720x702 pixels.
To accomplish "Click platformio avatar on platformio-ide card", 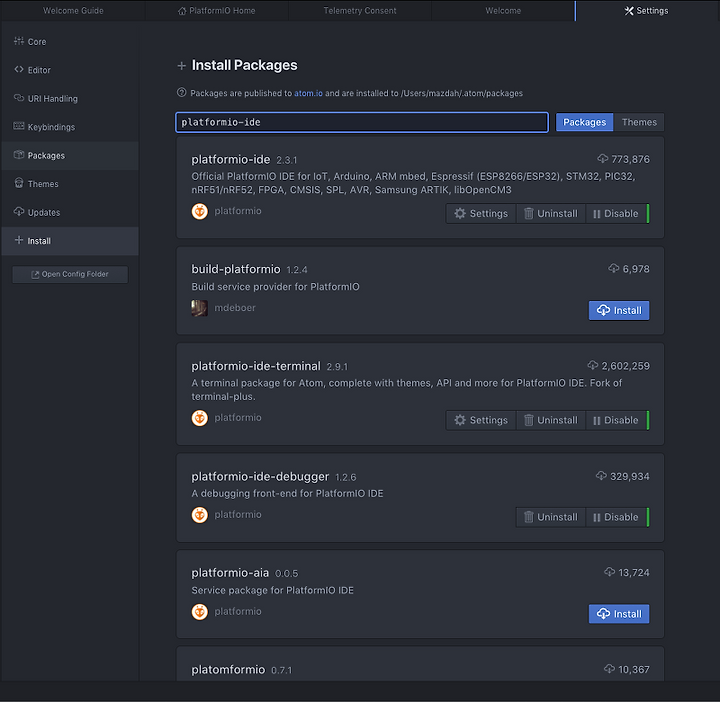I will [200, 211].
